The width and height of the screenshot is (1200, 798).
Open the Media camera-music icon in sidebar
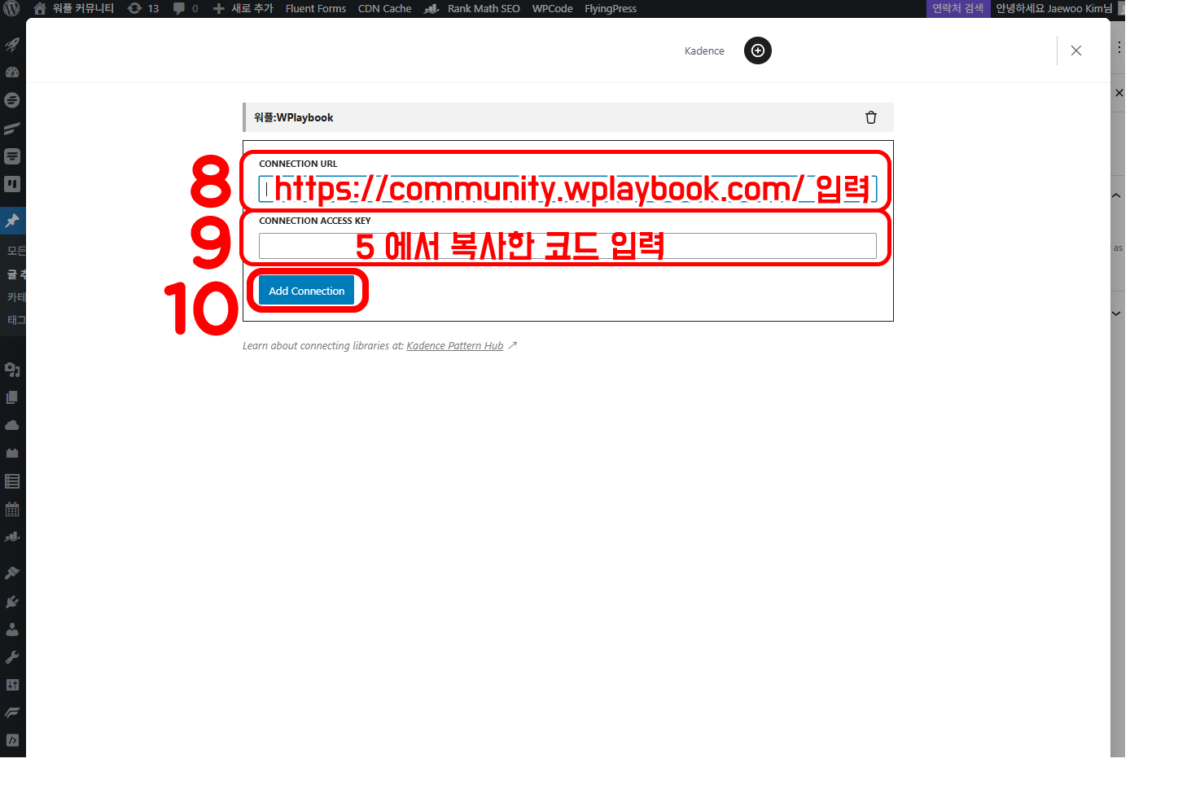pyautogui.click(x=12, y=370)
